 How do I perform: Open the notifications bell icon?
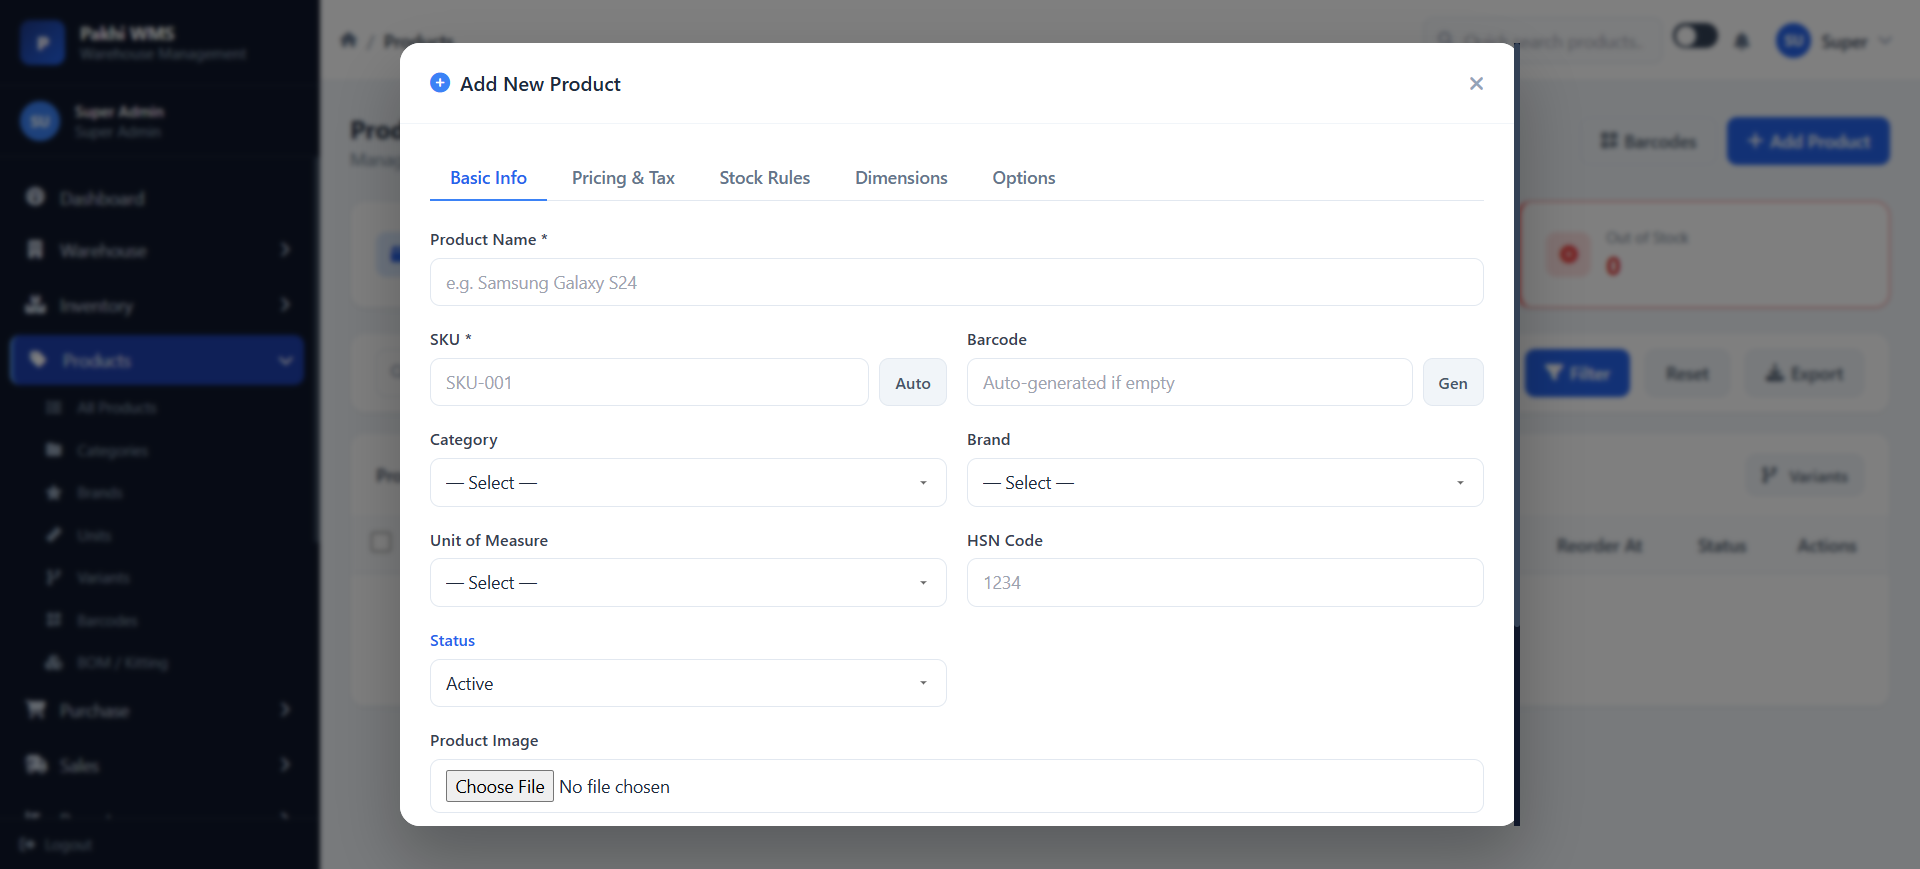1742,41
